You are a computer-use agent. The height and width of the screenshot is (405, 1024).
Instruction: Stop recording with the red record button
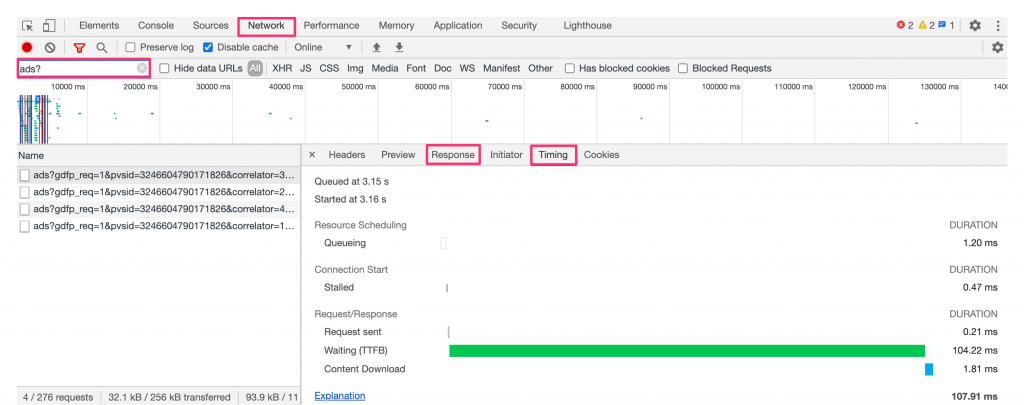pos(27,48)
